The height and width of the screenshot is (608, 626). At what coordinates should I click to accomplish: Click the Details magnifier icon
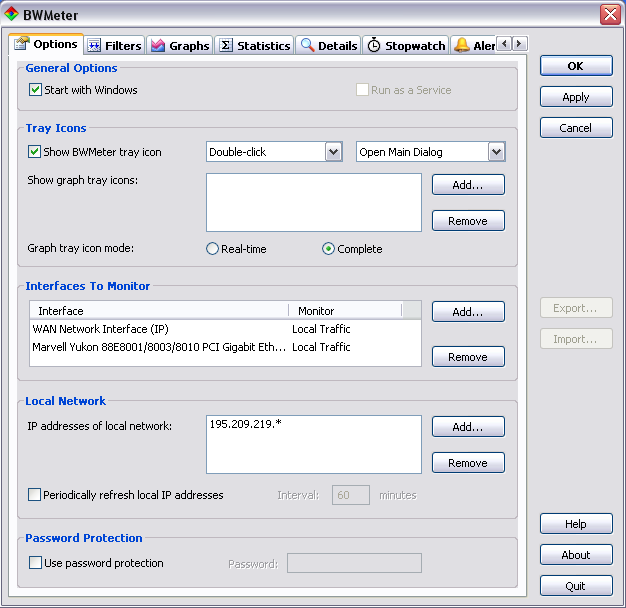click(x=307, y=46)
